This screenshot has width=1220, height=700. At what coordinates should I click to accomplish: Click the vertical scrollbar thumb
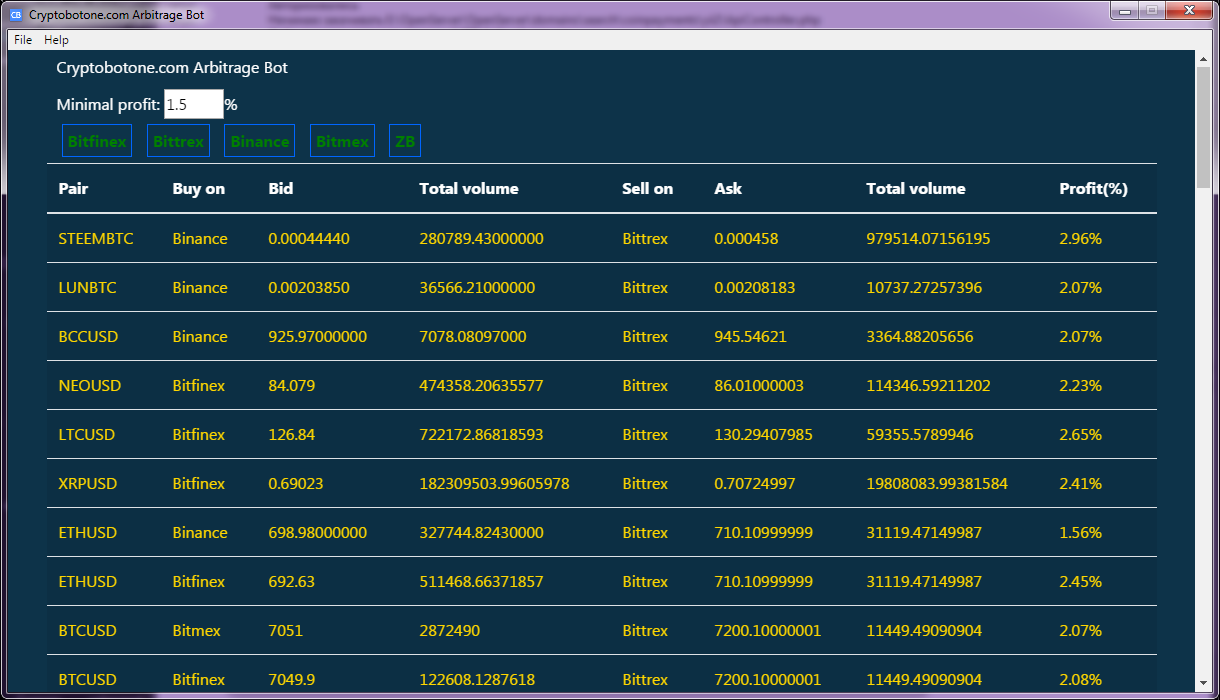coord(1203,128)
